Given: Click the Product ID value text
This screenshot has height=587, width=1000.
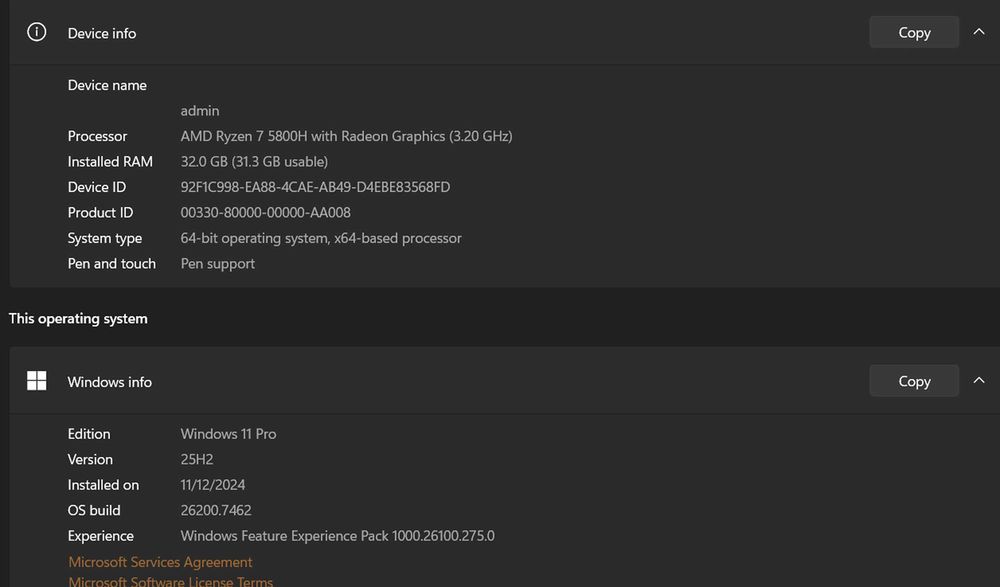Looking at the screenshot, I should [x=265, y=212].
